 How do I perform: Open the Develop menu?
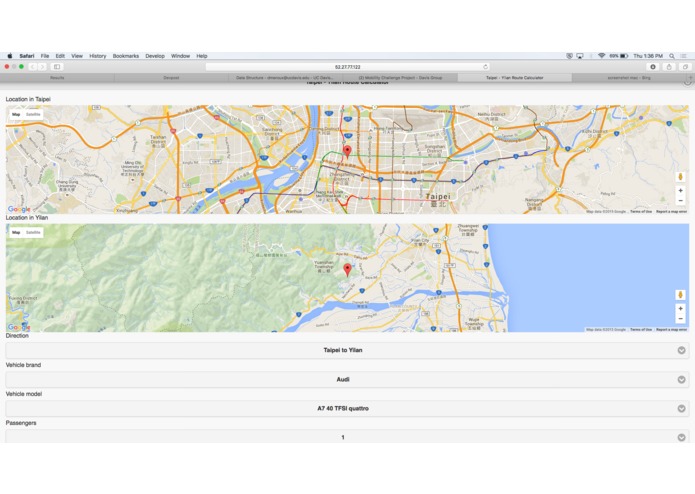click(x=155, y=56)
